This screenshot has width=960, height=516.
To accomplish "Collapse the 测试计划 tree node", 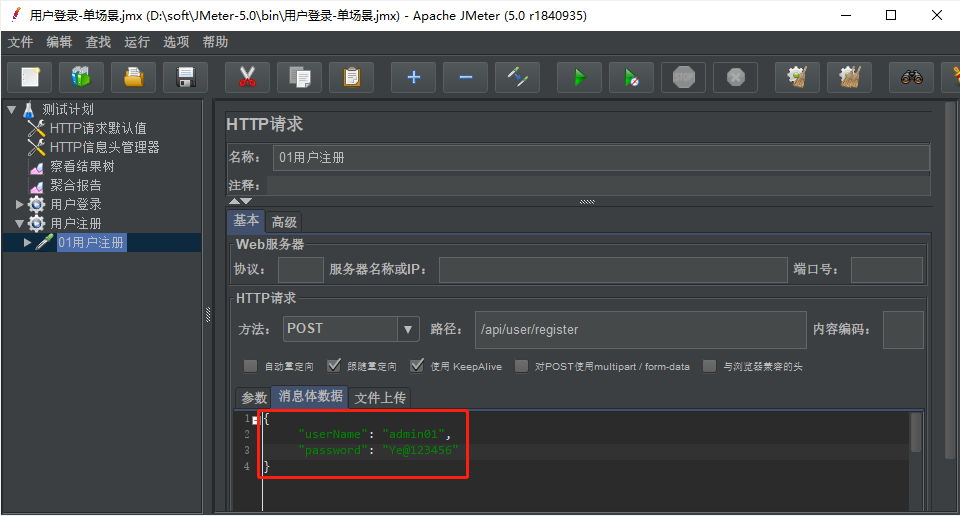I will pyautogui.click(x=12, y=110).
